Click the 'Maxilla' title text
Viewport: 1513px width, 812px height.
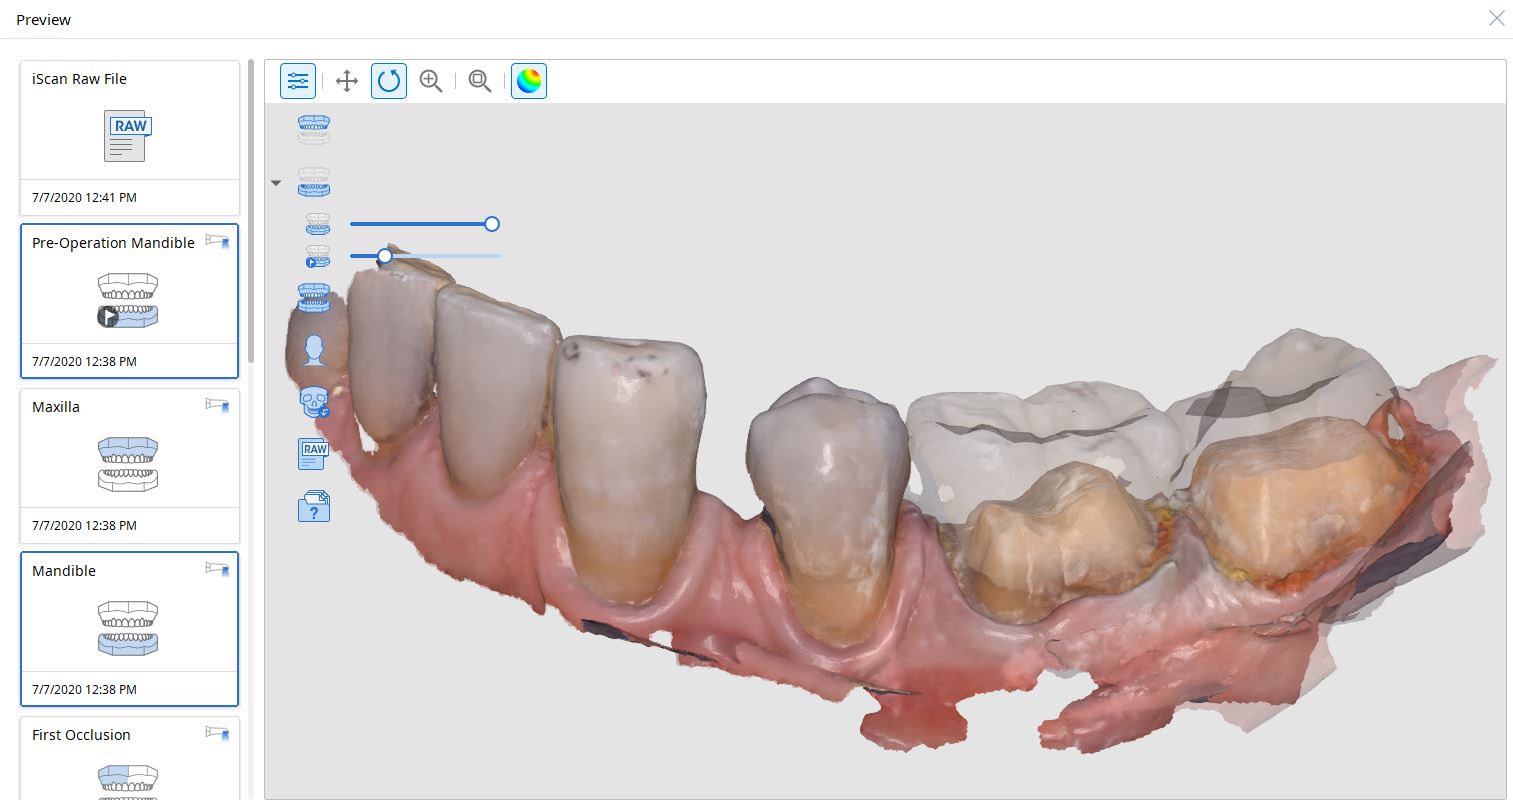tap(56, 407)
